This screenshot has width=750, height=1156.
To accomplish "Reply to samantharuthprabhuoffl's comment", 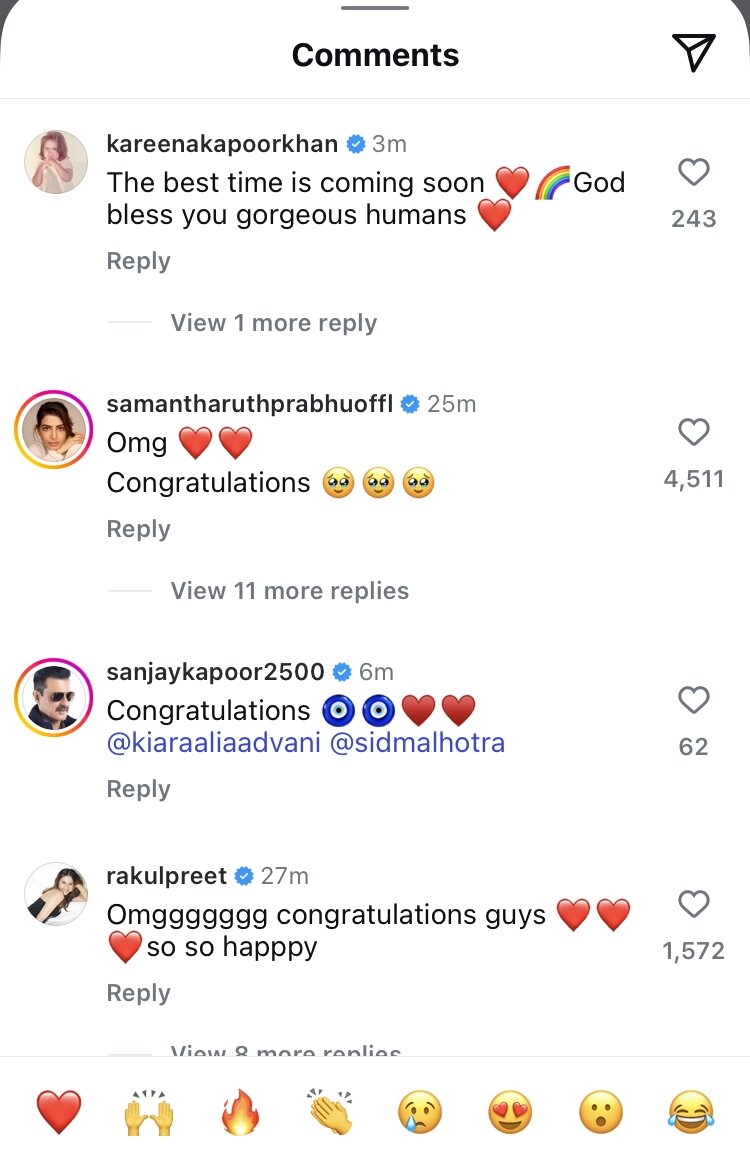I will 138,529.
